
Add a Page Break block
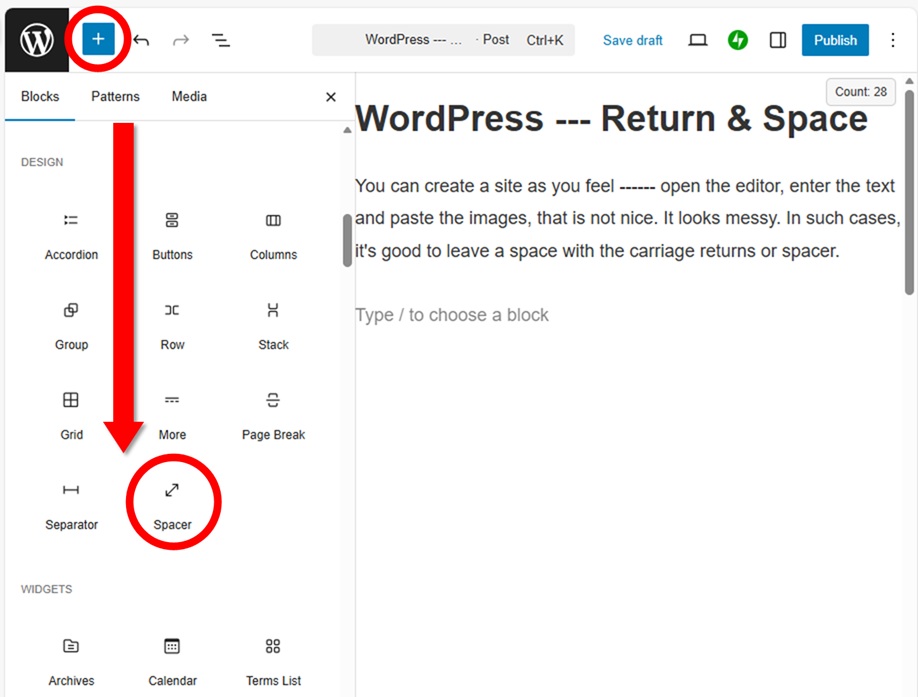point(273,414)
